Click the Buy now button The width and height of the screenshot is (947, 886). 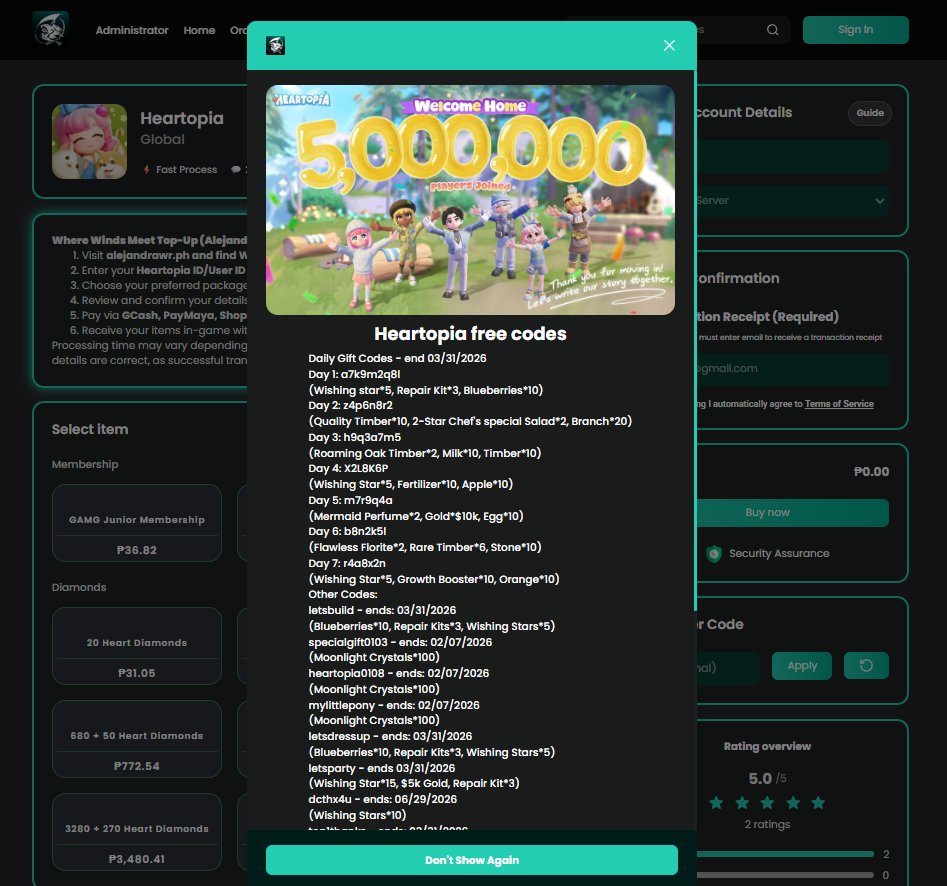pos(792,513)
